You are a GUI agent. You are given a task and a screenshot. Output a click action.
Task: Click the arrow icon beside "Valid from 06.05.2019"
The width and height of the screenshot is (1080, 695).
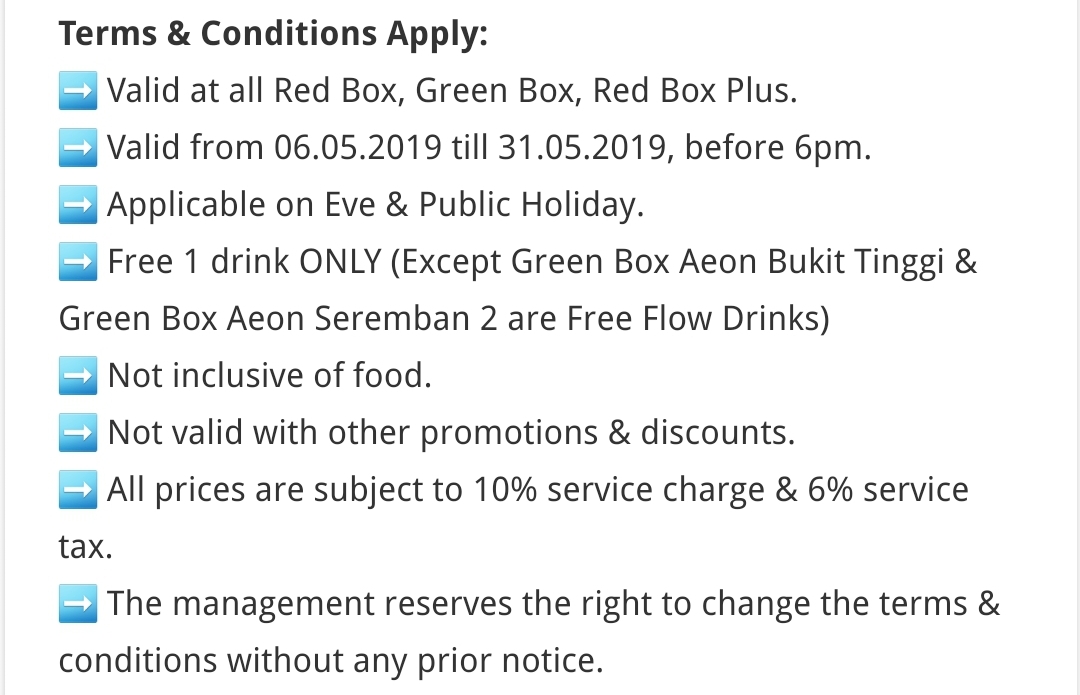(78, 148)
